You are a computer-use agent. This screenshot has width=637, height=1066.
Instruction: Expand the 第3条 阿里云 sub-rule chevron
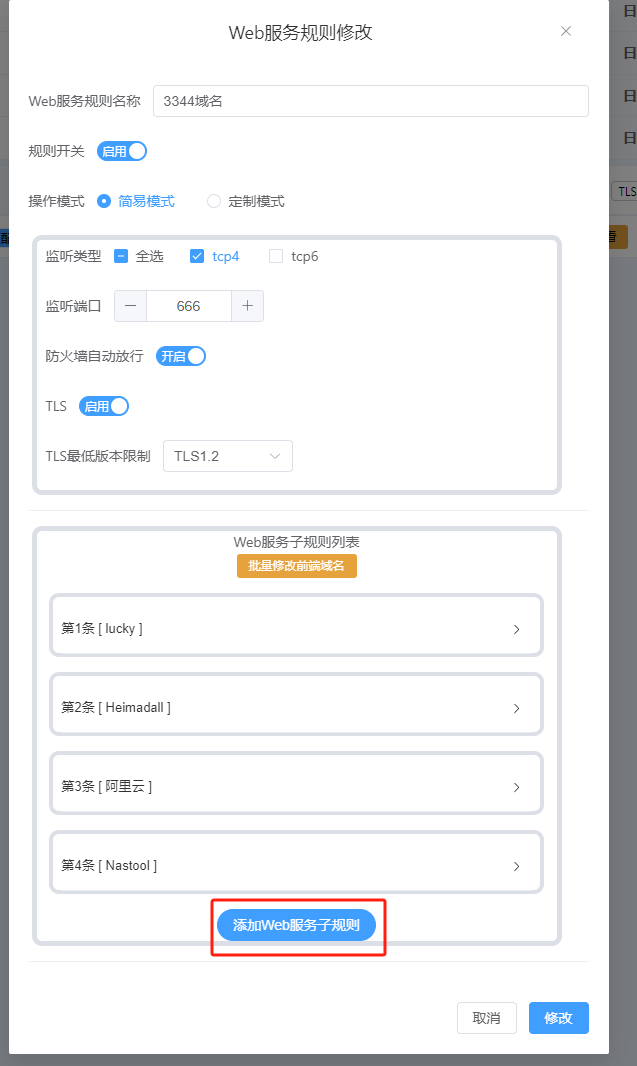click(x=516, y=787)
